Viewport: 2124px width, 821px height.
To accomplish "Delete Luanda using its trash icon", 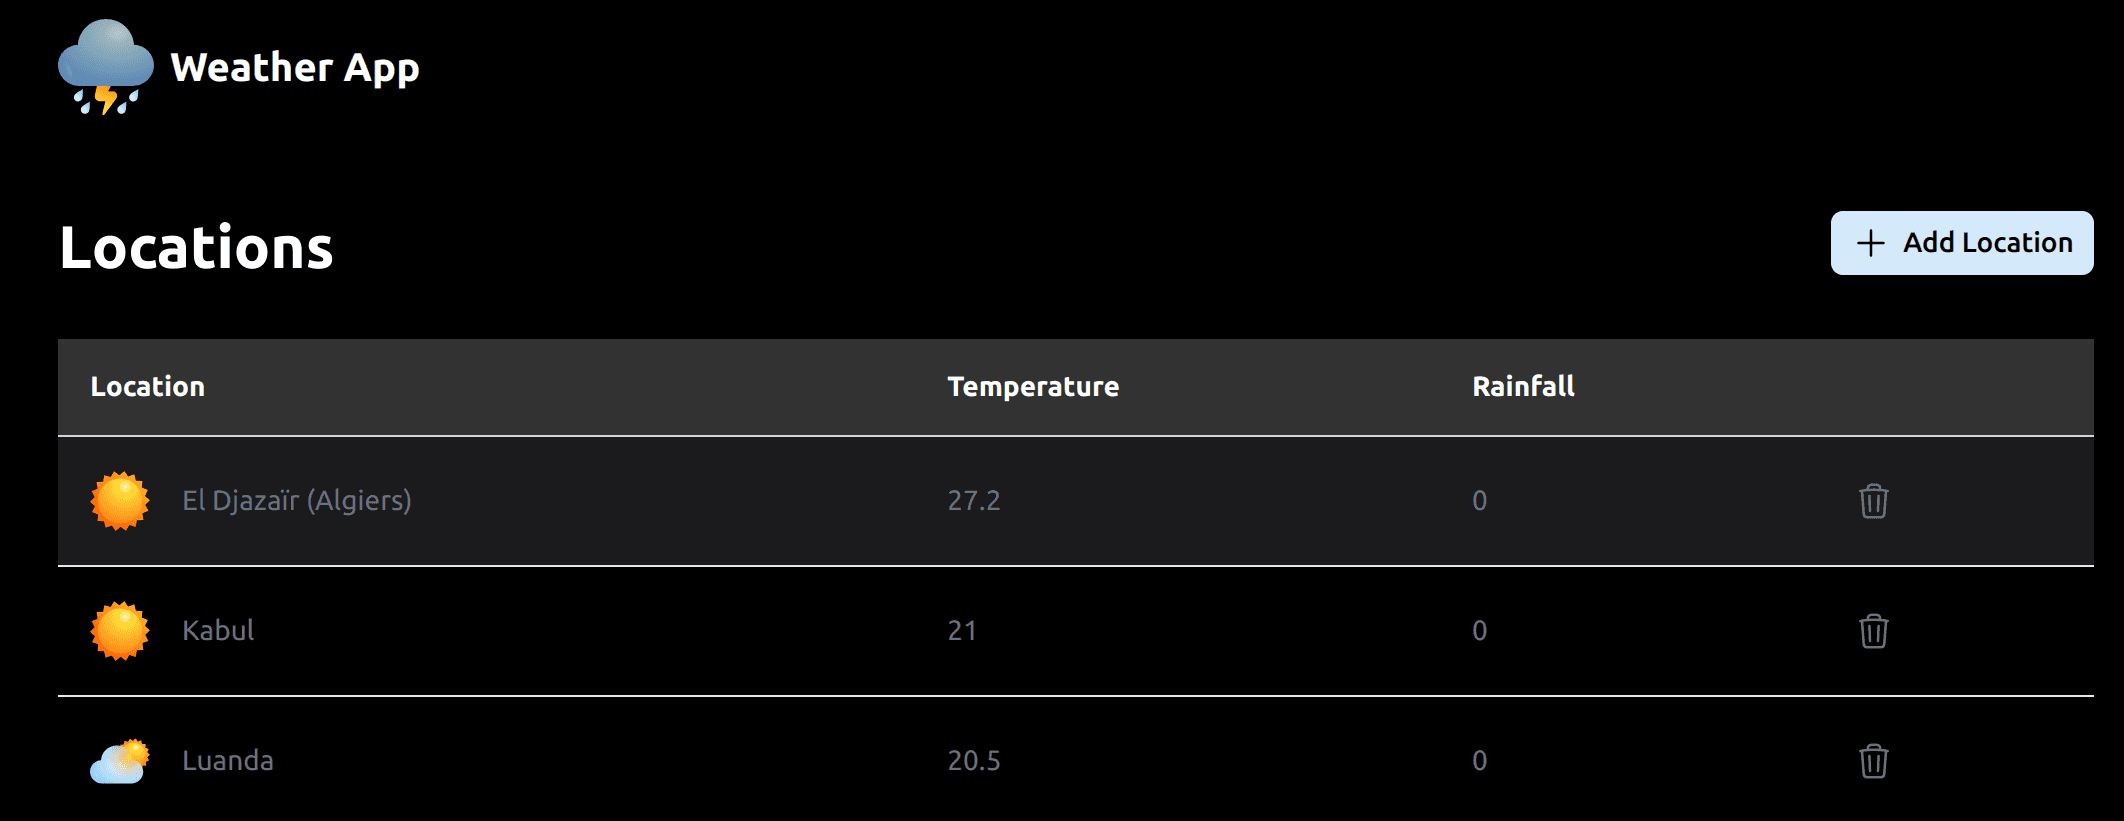I will pyautogui.click(x=1873, y=760).
